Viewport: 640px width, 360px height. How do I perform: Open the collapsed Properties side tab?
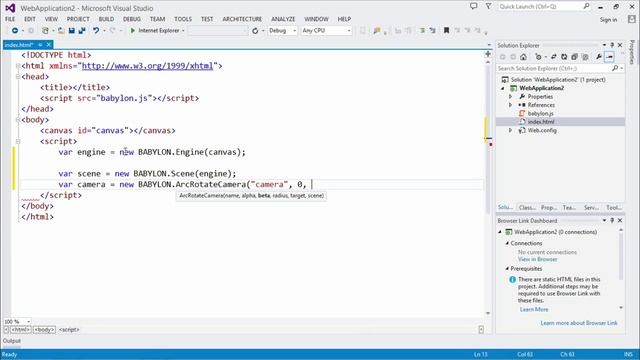tap(632, 52)
